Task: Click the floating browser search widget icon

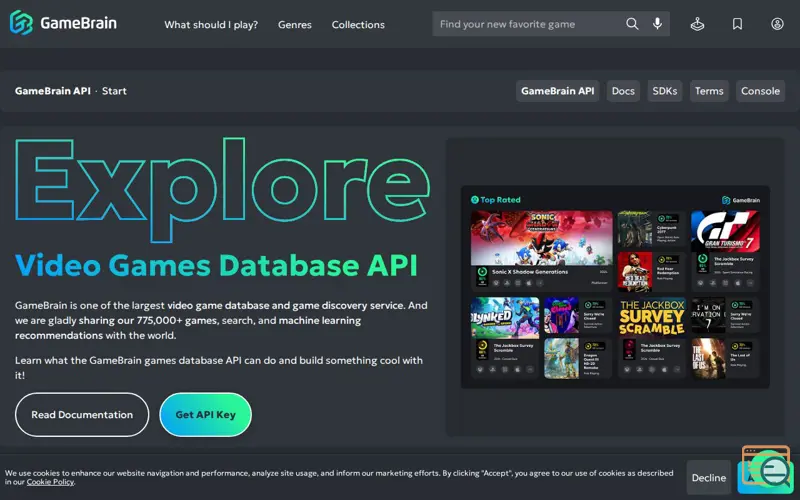Action: tap(767, 467)
